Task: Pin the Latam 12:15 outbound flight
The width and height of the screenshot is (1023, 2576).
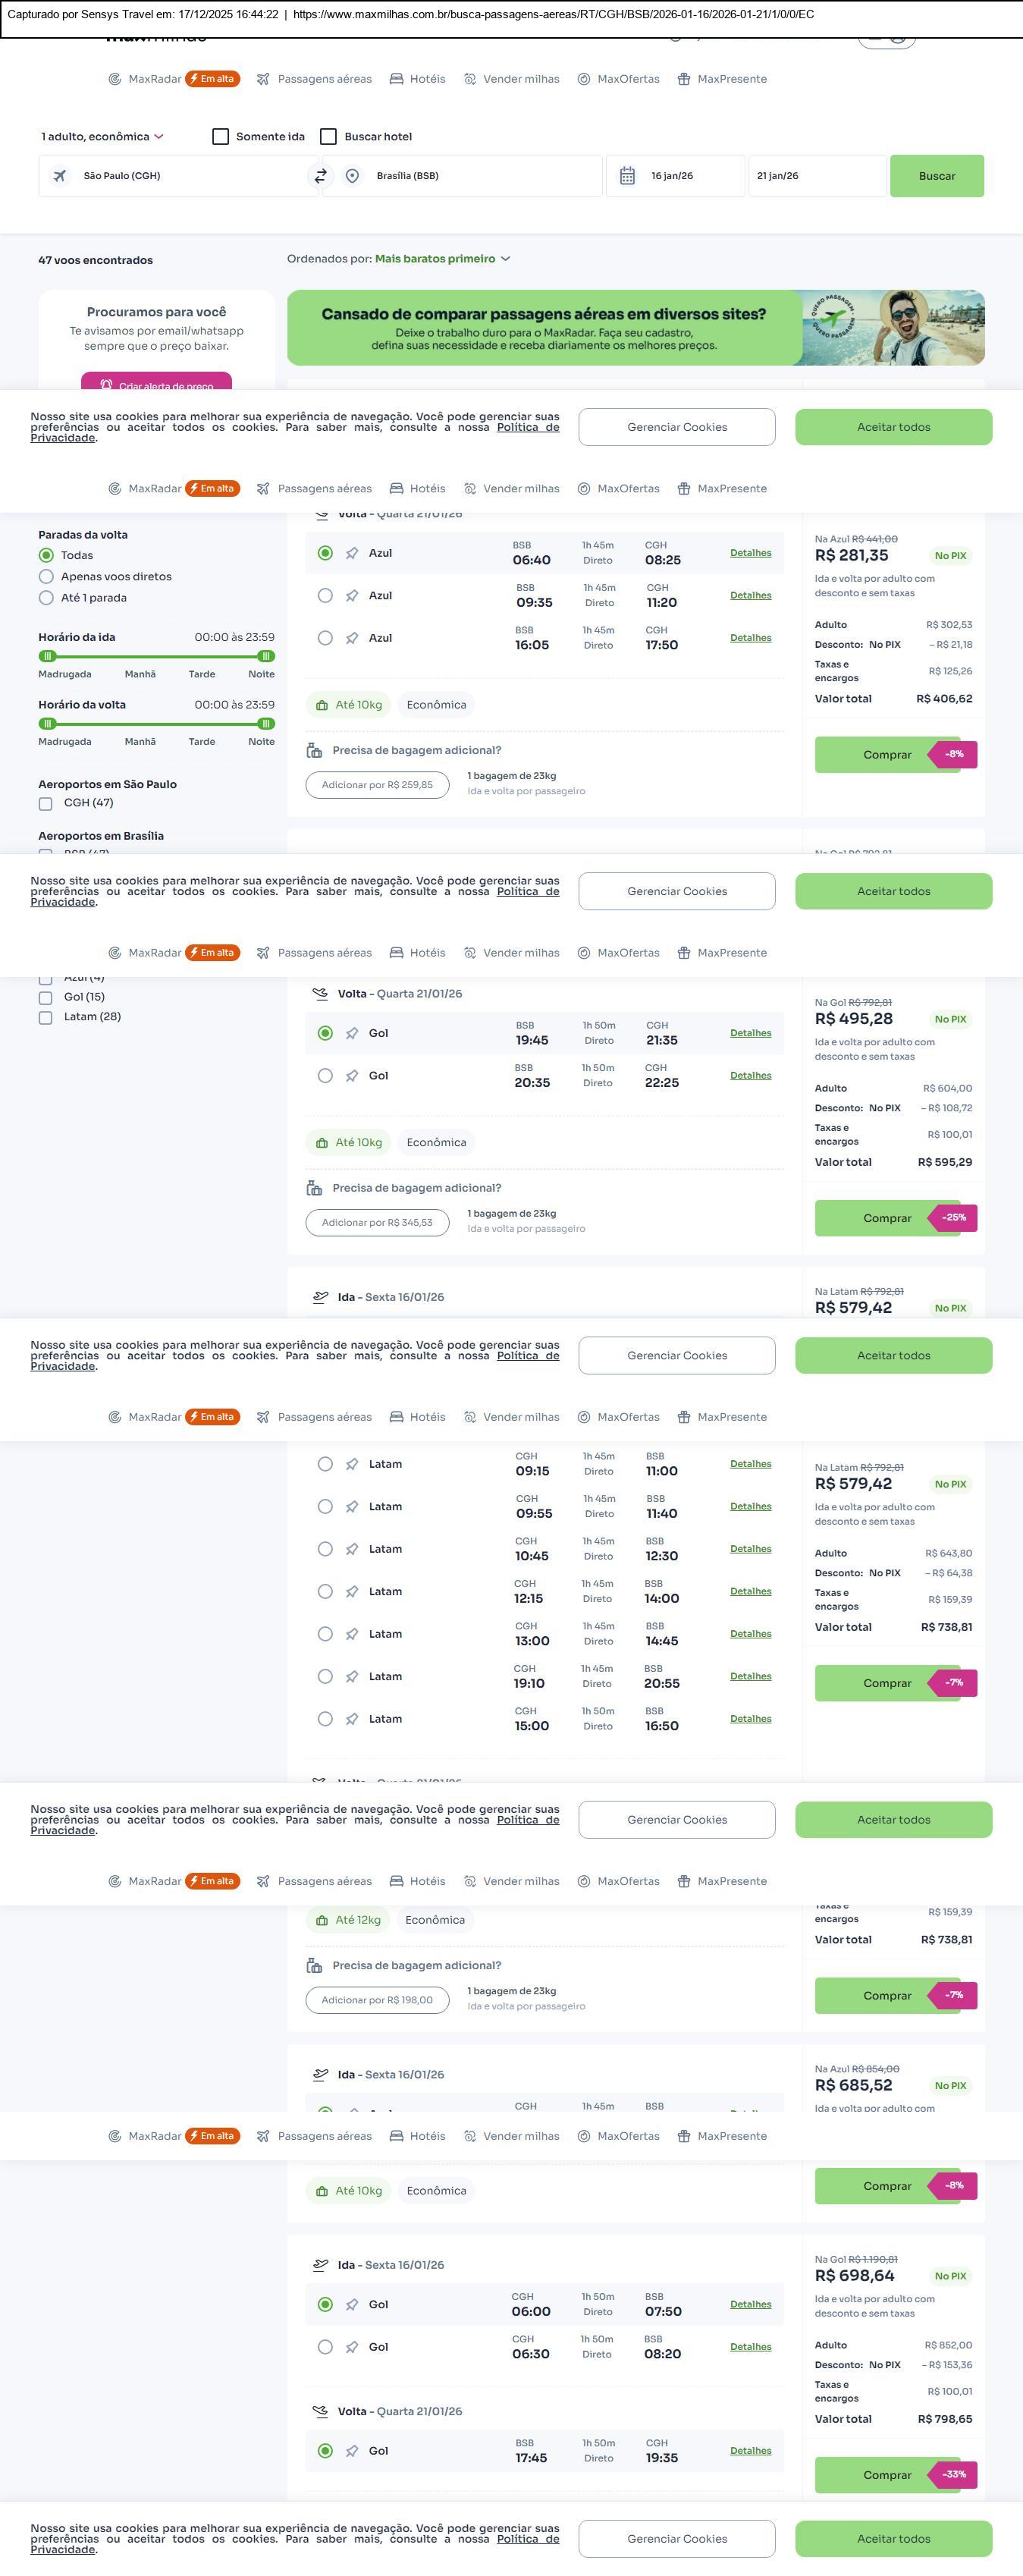Action: pyautogui.click(x=352, y=1592)
